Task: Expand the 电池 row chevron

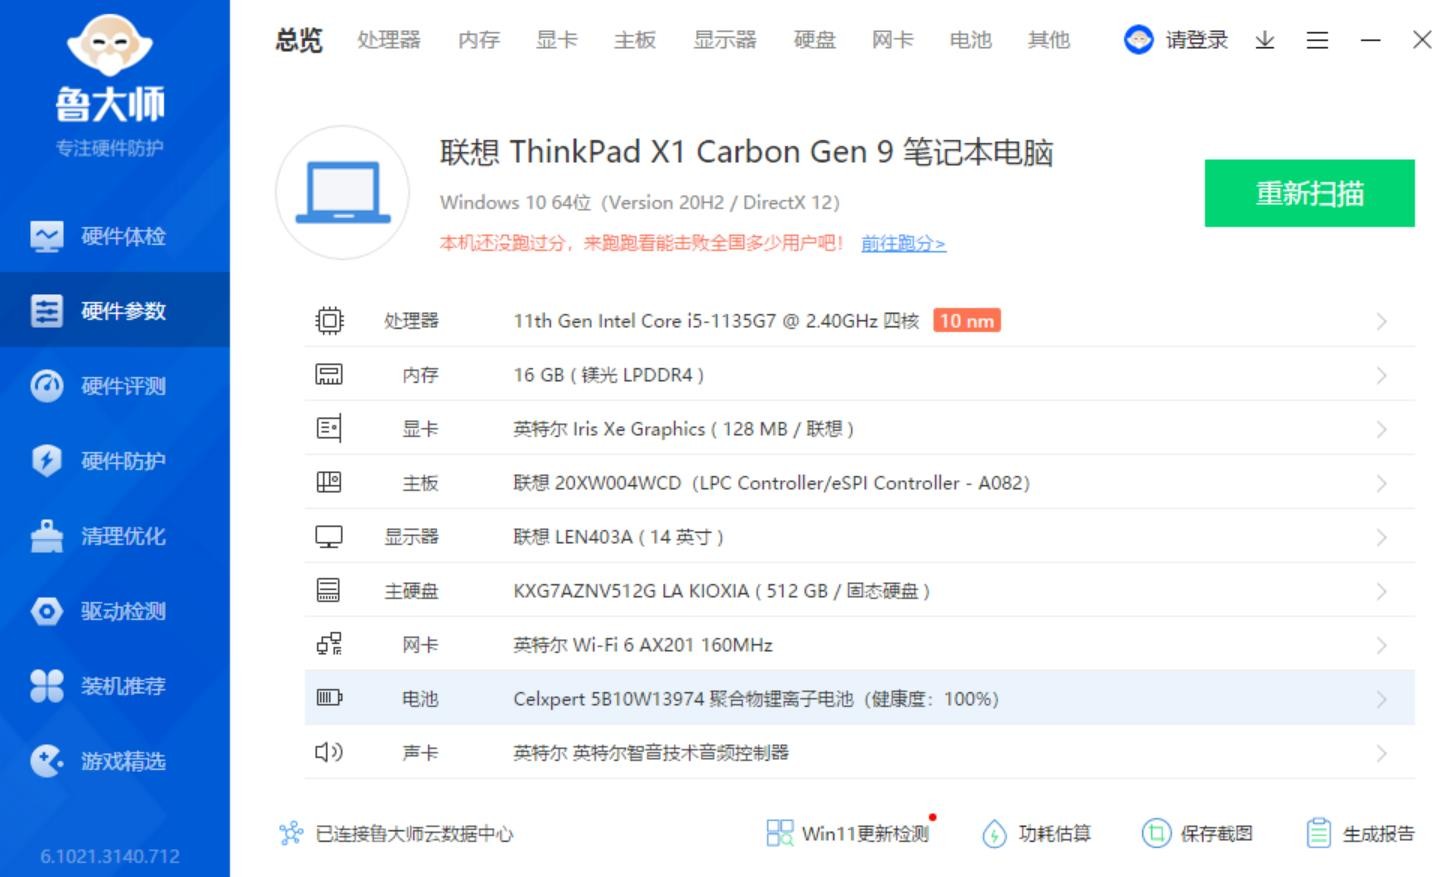Action: [x=1381, y=700]
